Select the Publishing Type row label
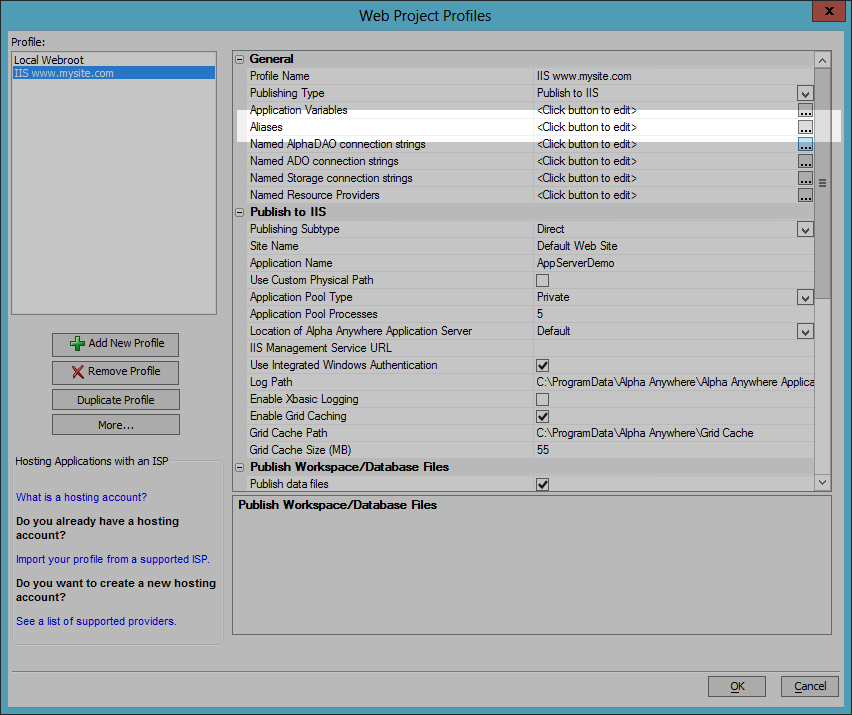The width and height of the screenshot is (852, 715). pos(287,93)
